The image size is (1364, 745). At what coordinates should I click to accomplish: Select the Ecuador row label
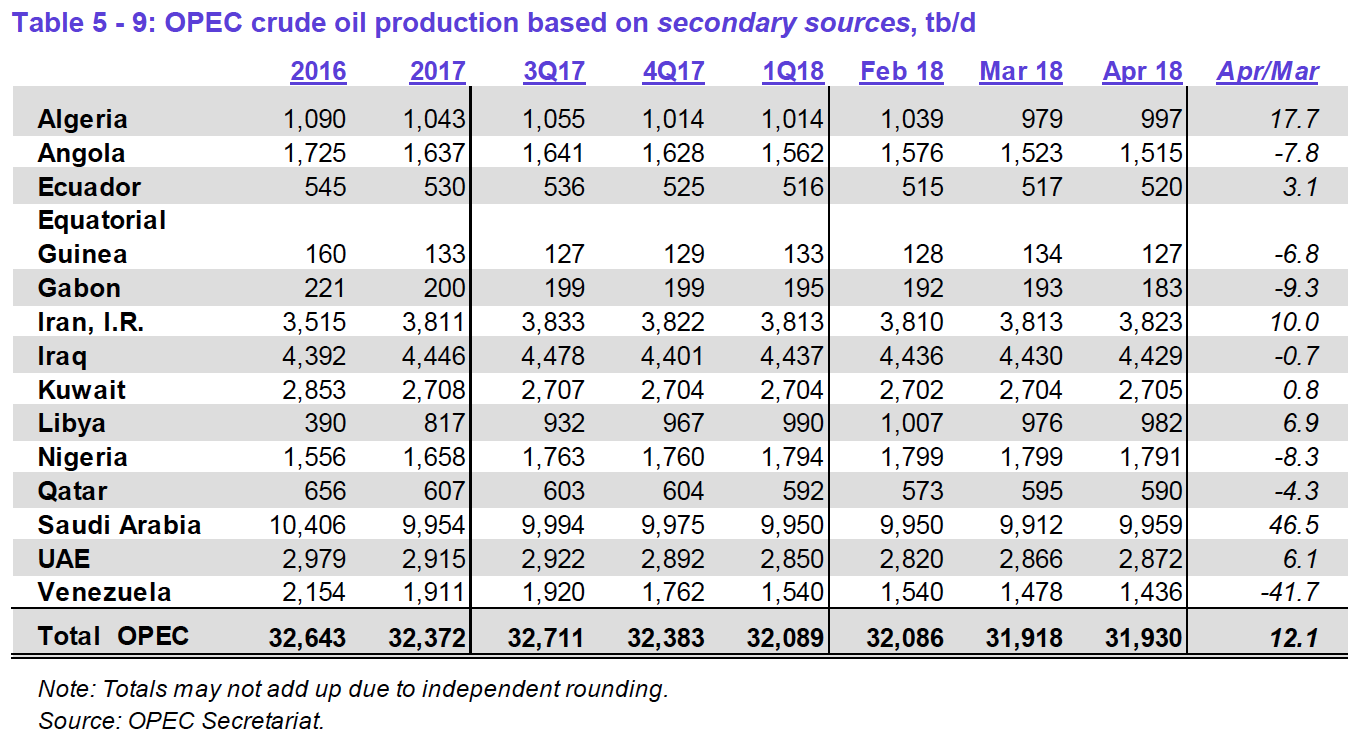[x=89, y=187]
